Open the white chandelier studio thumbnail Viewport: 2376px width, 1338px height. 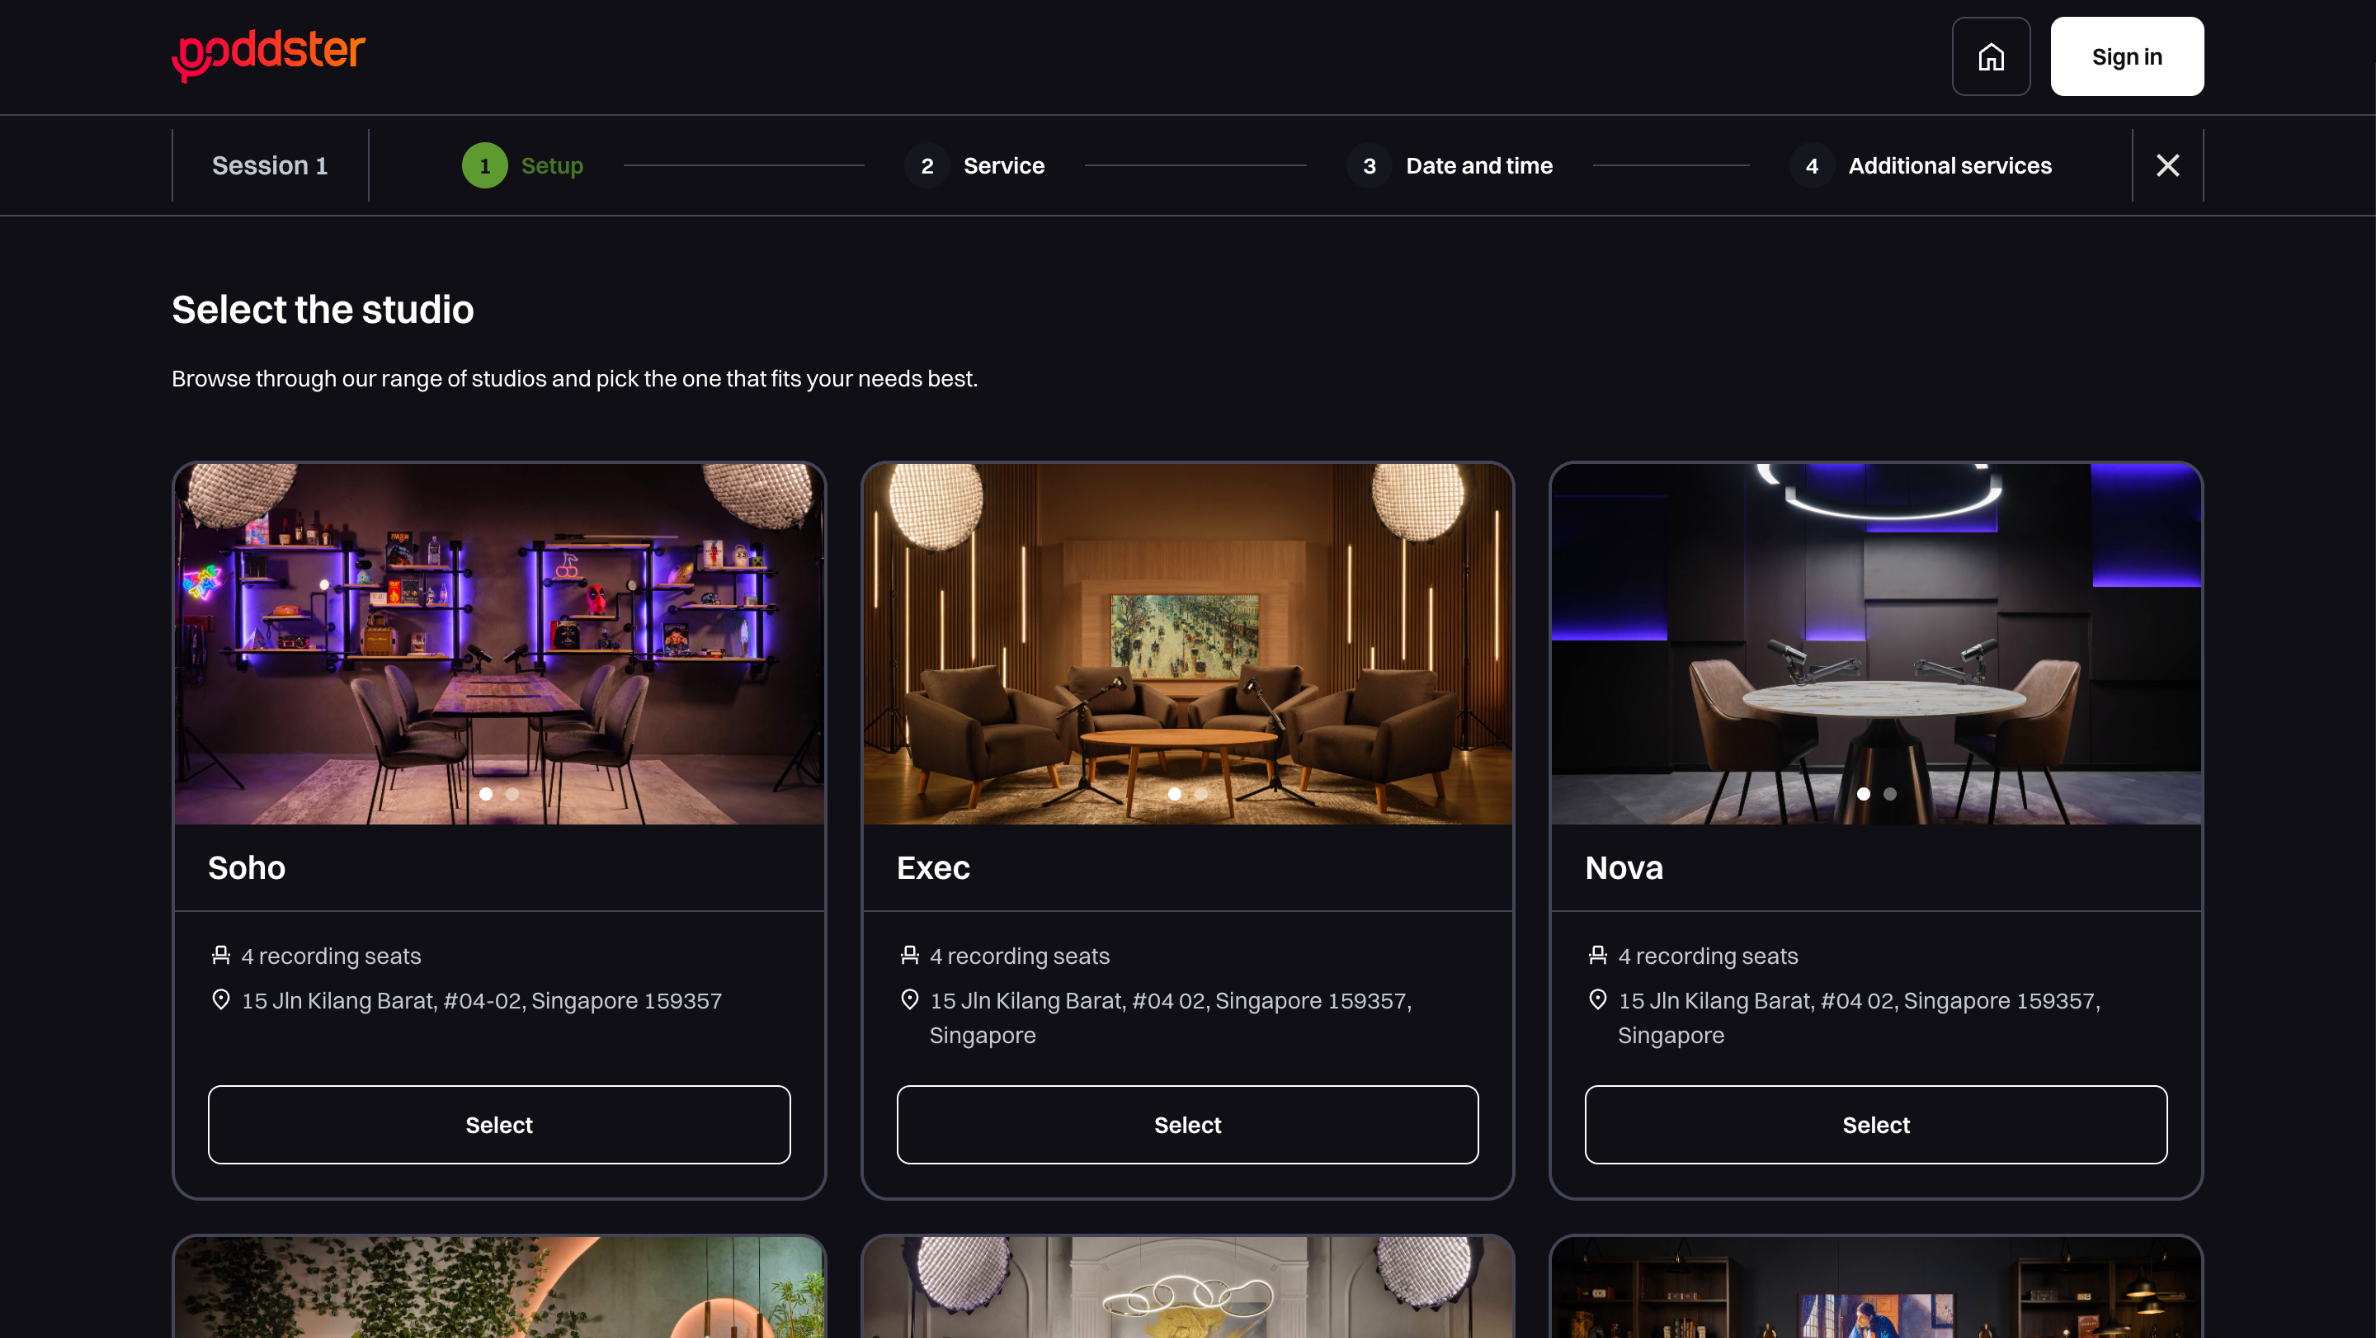point(1187,1287)
